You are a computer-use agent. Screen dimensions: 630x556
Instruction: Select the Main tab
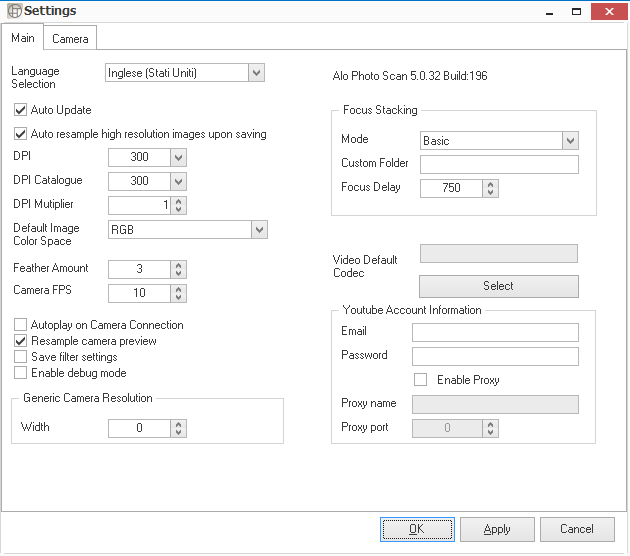coord(22,37)
